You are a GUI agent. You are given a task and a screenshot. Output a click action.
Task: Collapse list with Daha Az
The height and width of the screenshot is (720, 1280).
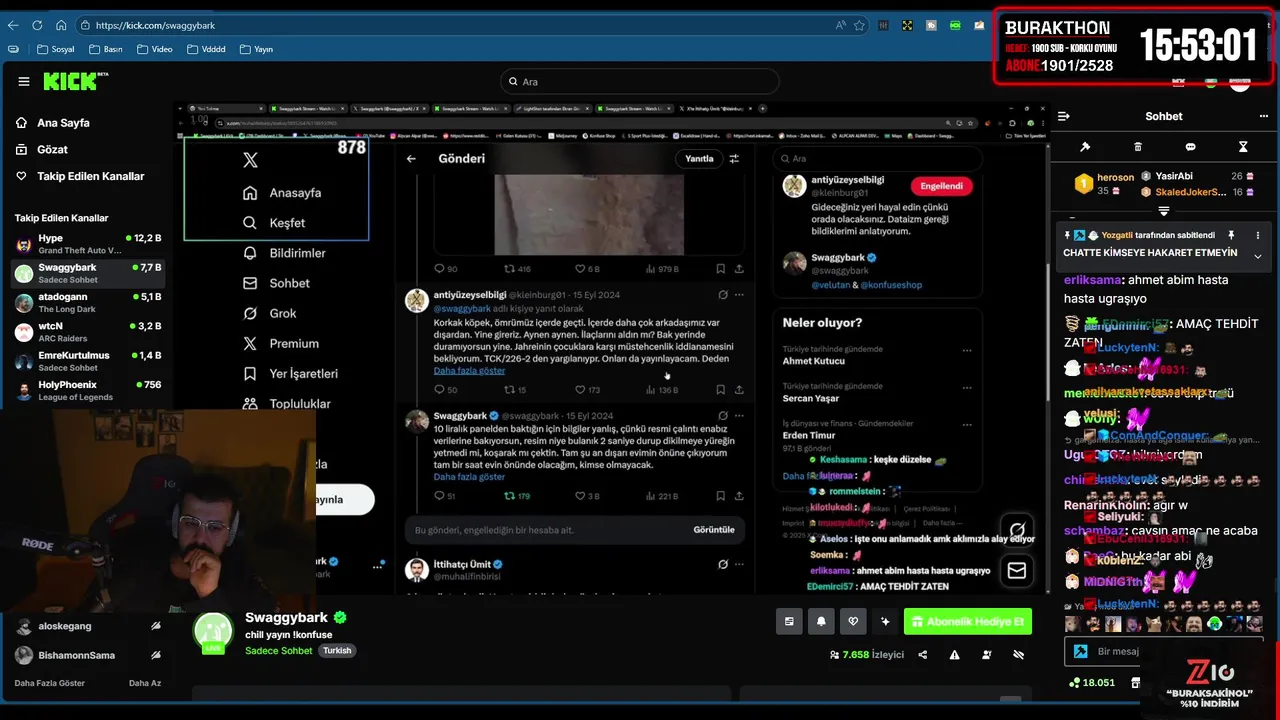[x=145, y=683]
